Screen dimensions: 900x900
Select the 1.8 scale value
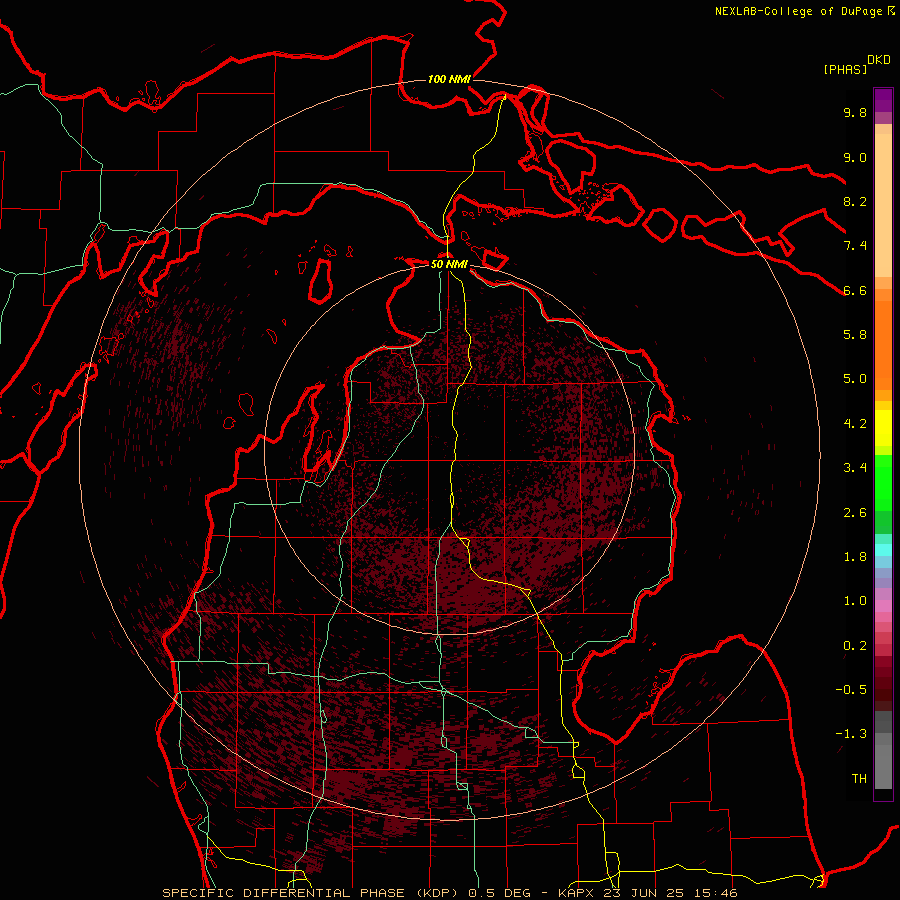coord(855,557)
